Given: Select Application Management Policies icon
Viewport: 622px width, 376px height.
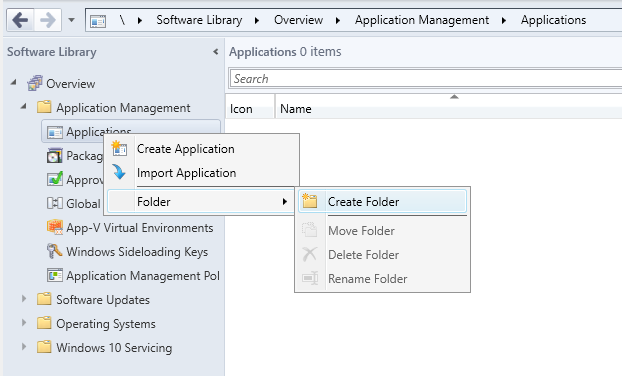Looking at the screenshot, I should point(54,275).
